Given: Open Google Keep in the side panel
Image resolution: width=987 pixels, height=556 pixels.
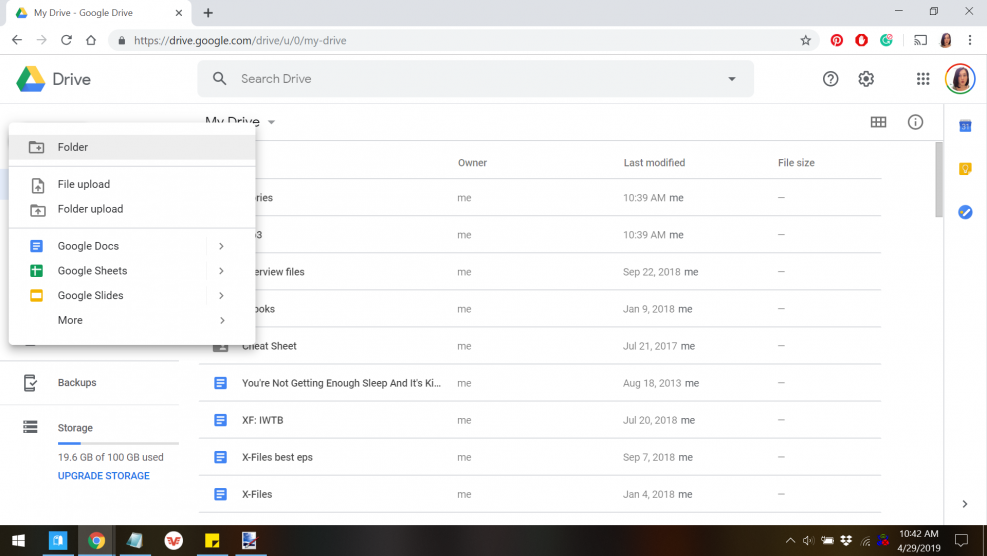Looking at the screenshot, I should [965, 169].
